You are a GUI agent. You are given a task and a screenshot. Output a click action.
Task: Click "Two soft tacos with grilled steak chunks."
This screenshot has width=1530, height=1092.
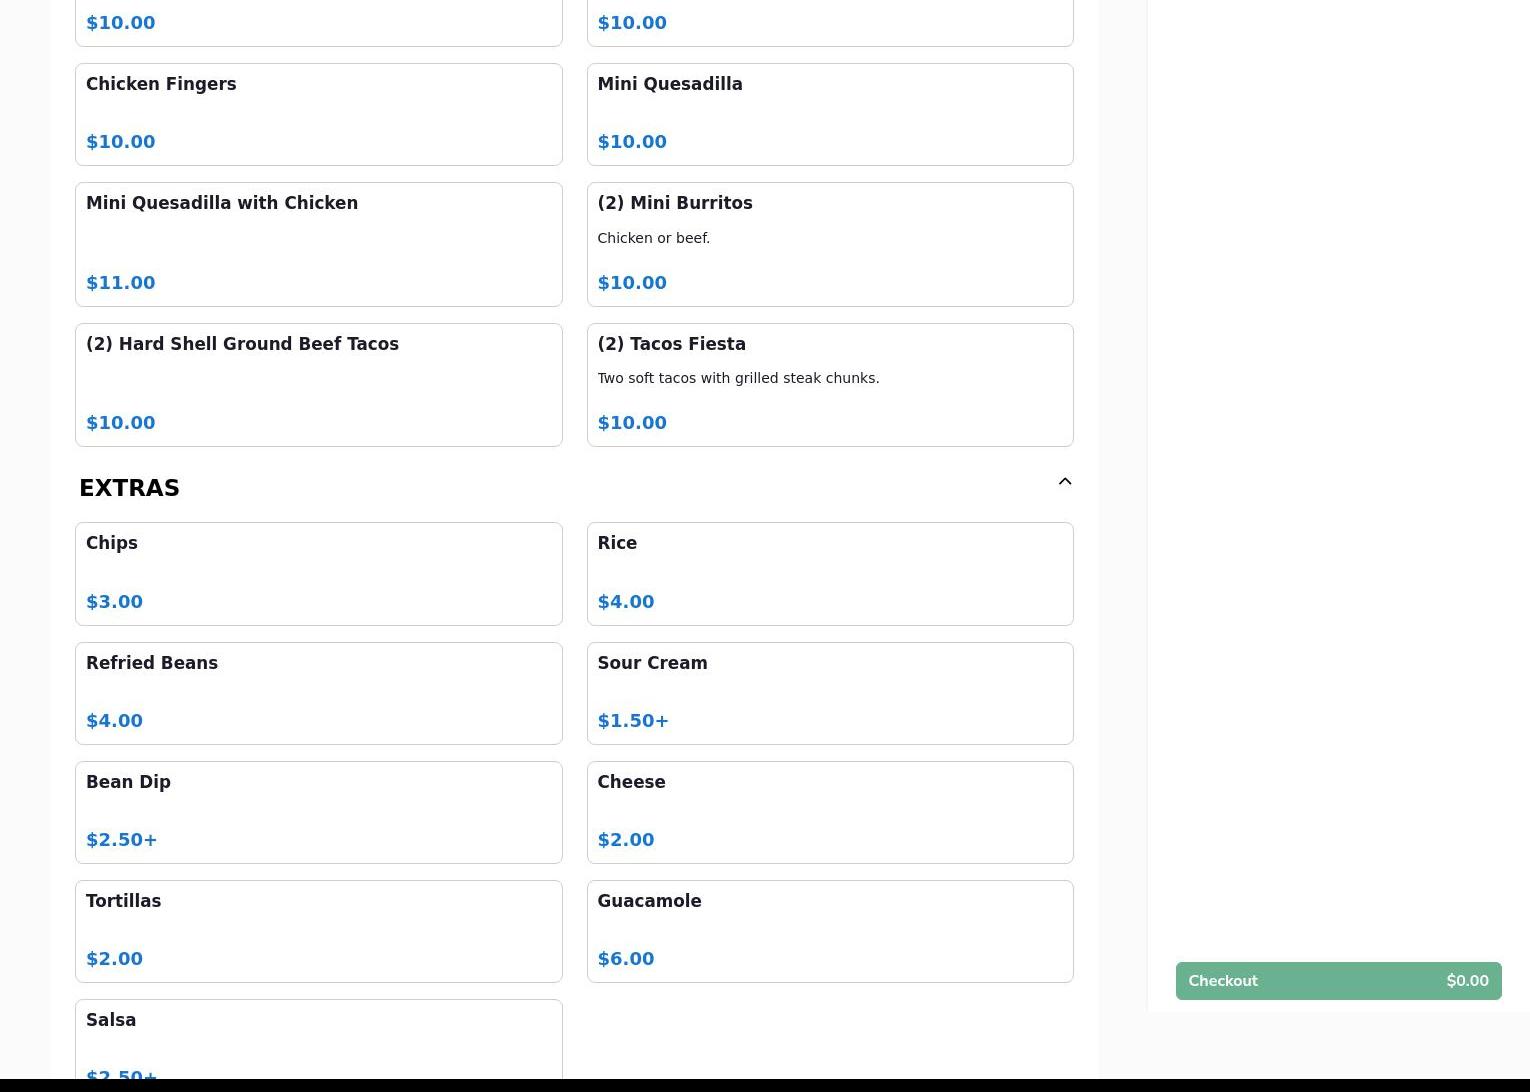[738, 378]
